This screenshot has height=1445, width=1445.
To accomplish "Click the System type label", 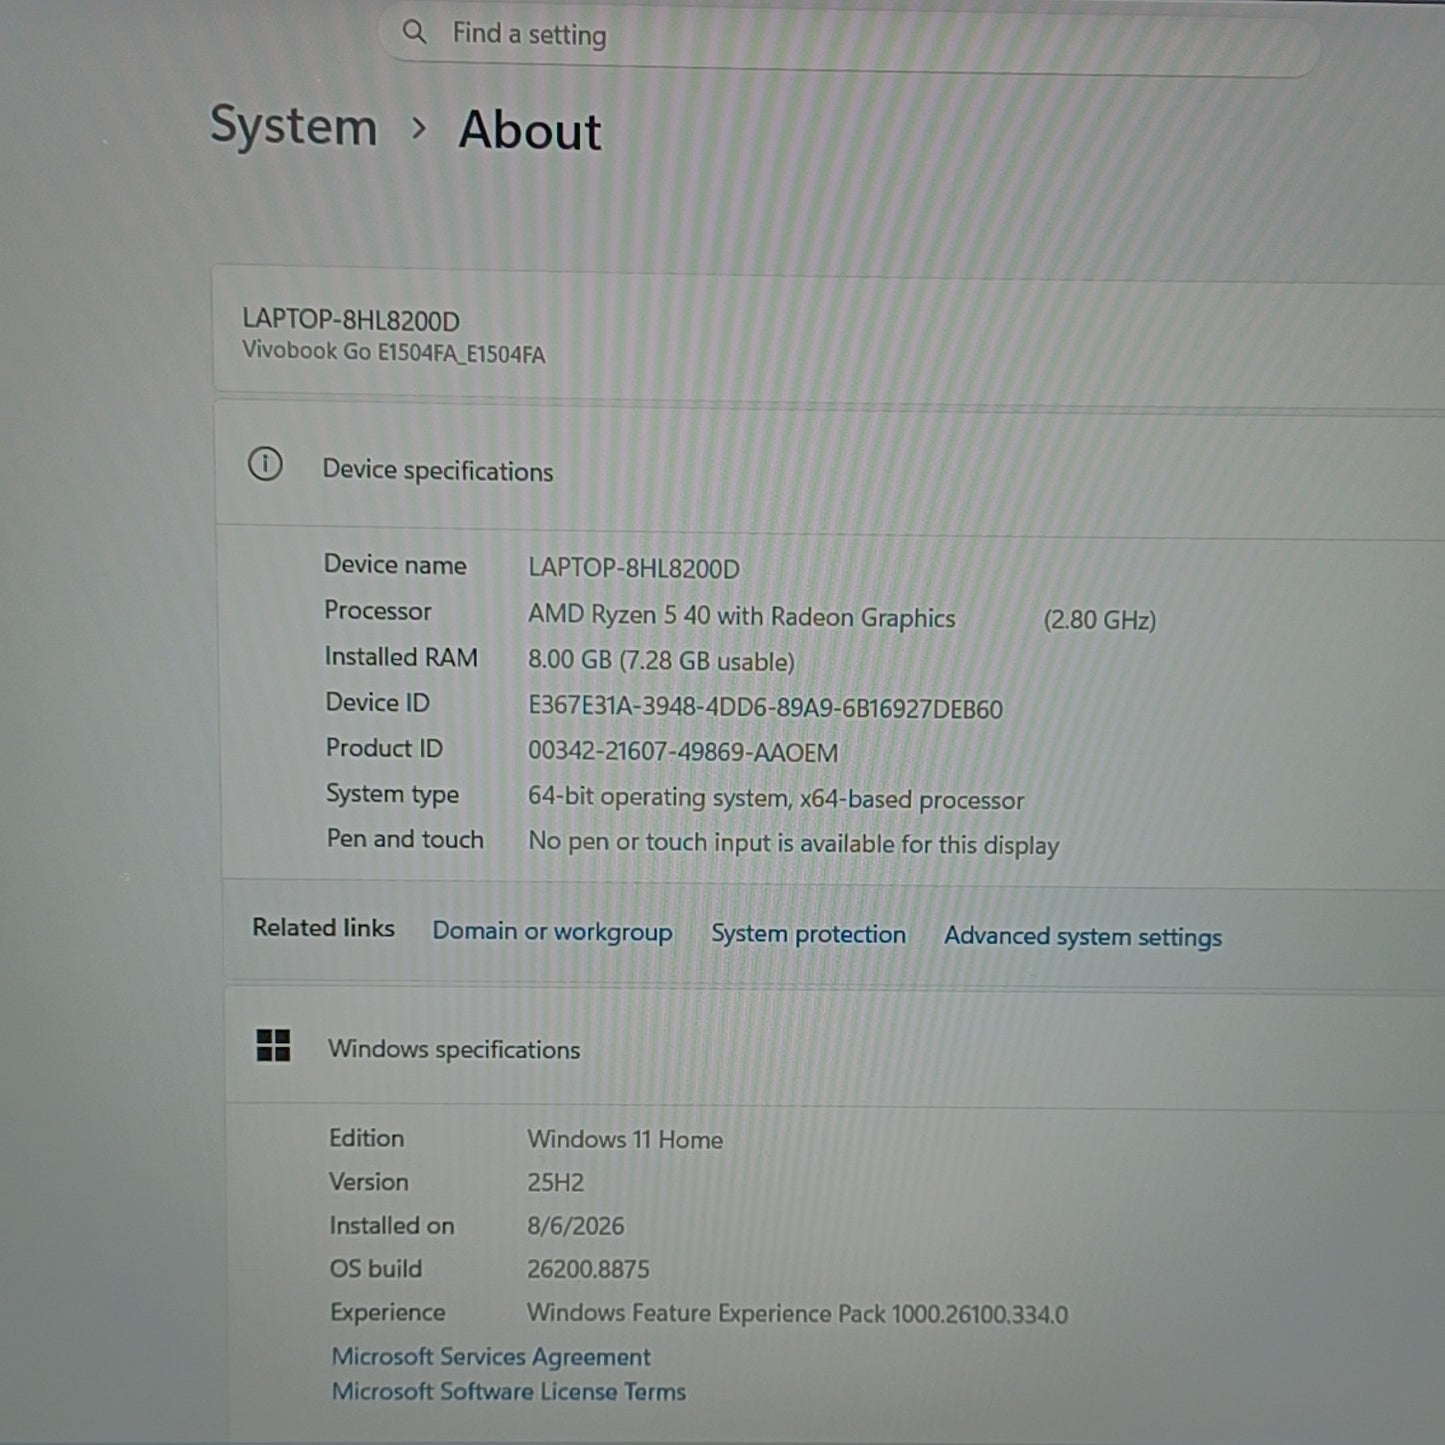I will 392,794.
